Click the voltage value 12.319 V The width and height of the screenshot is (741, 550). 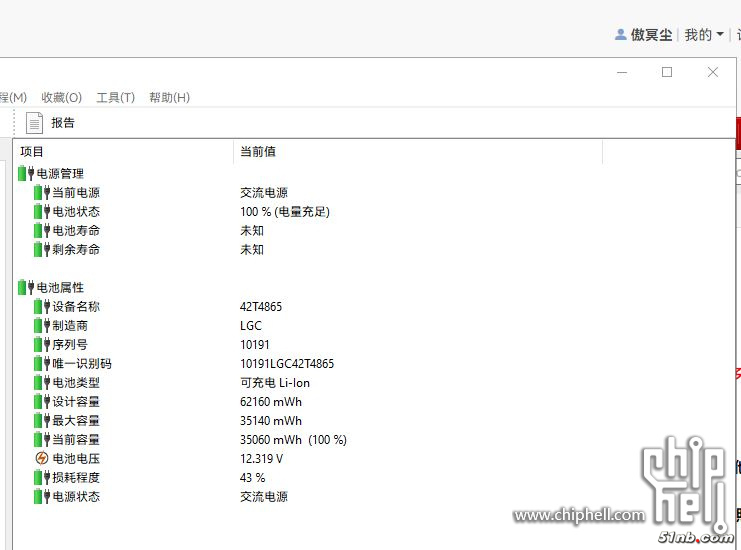pyautogui.click(x=261, y=458)
